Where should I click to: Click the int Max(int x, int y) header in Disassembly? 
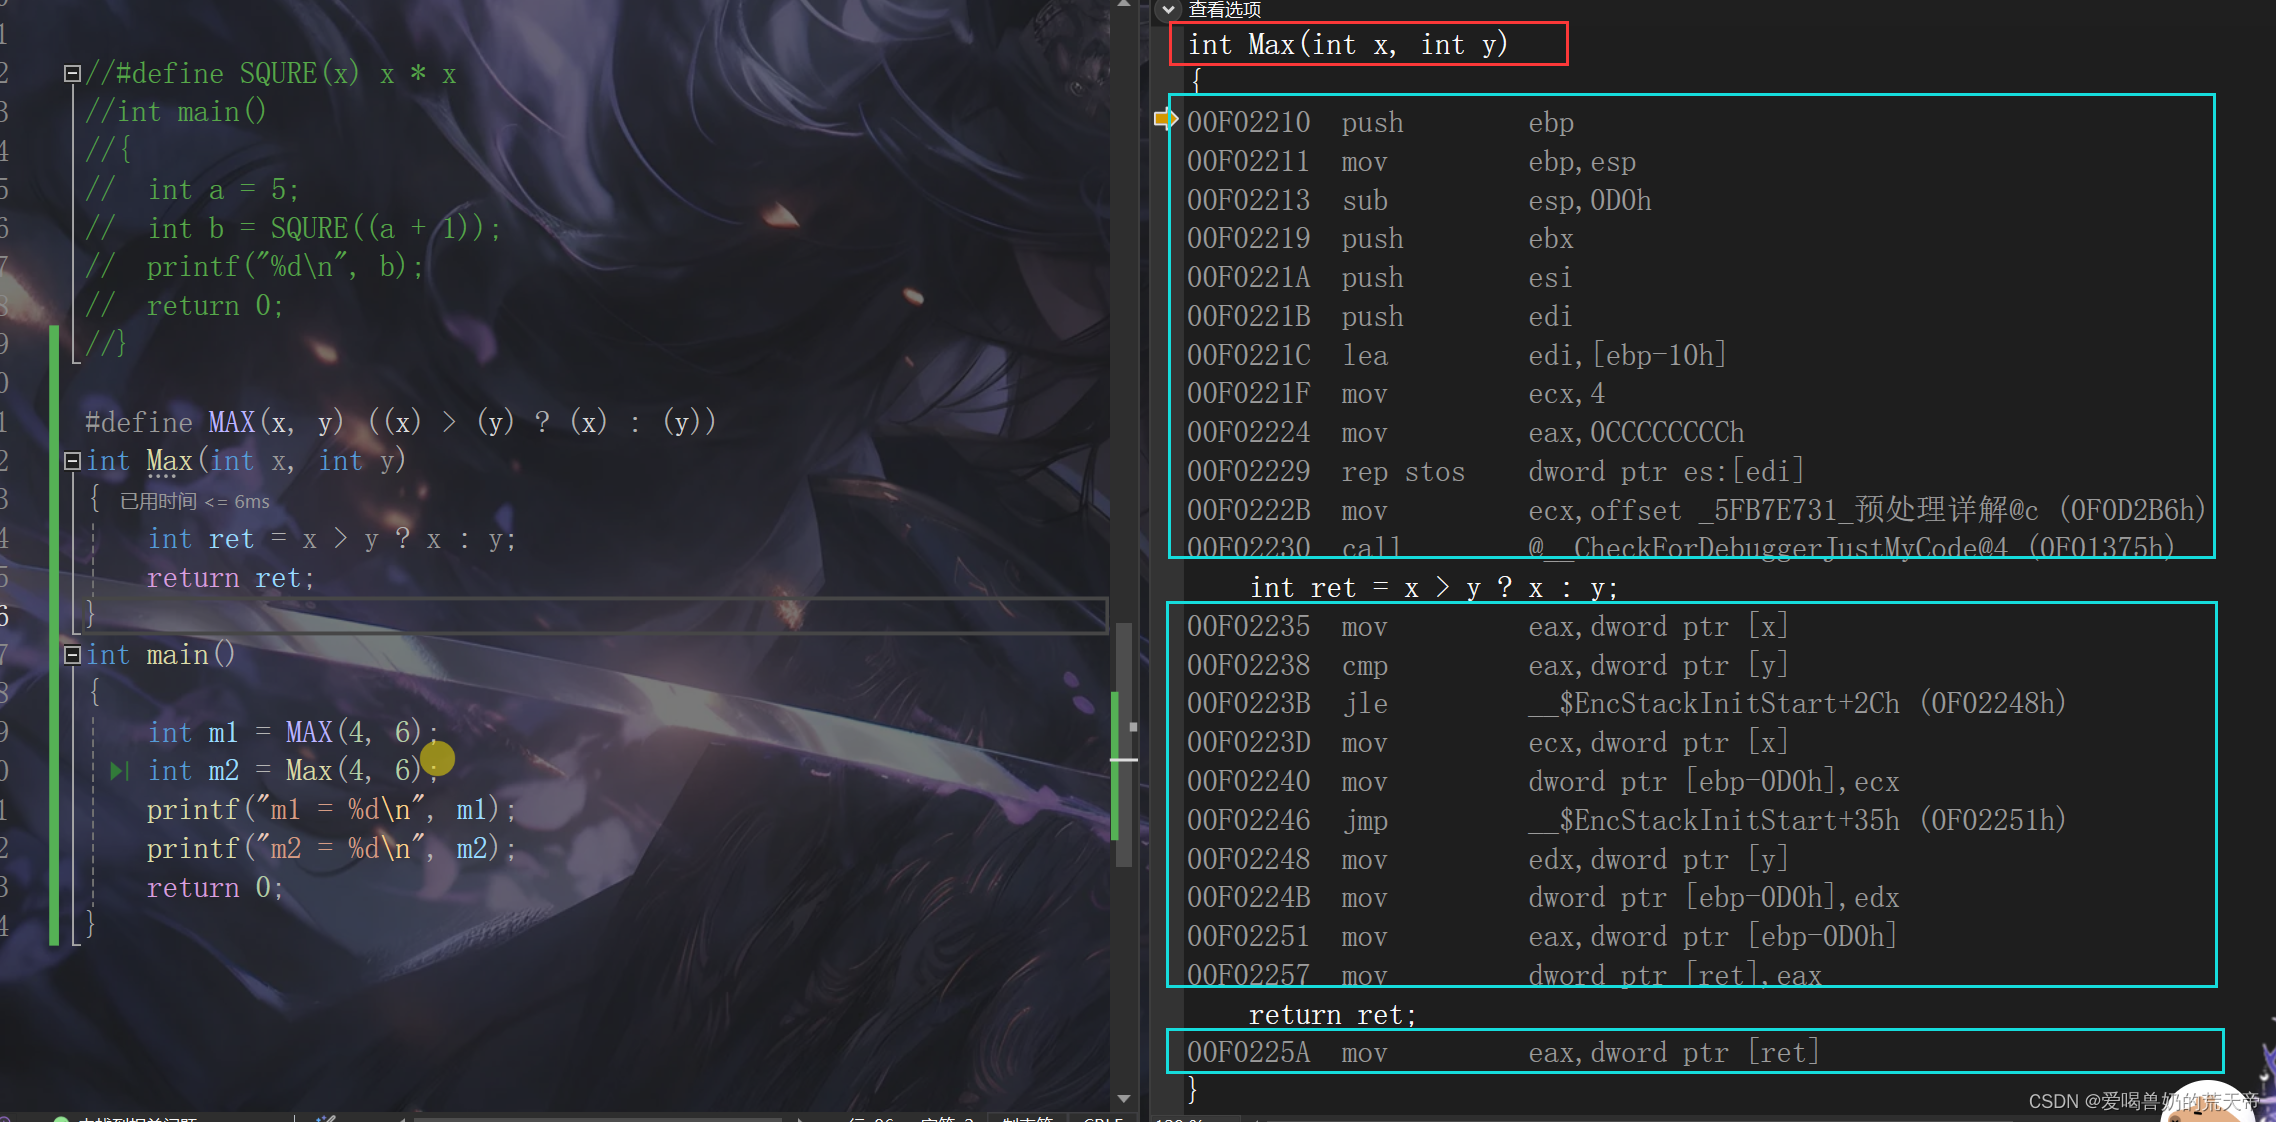coord(1347,44)
